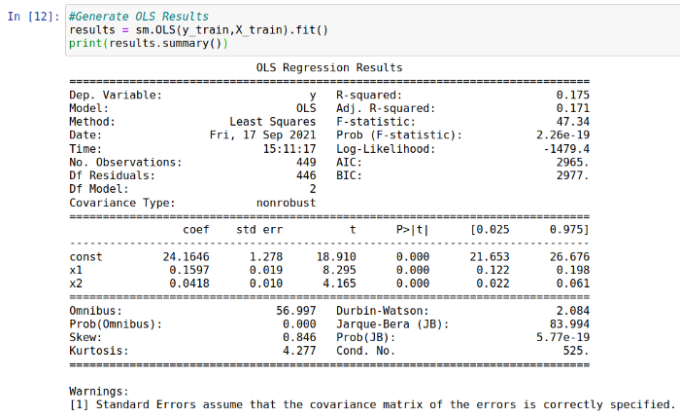Click Cond. No. value 525.

tap(576, 351)
